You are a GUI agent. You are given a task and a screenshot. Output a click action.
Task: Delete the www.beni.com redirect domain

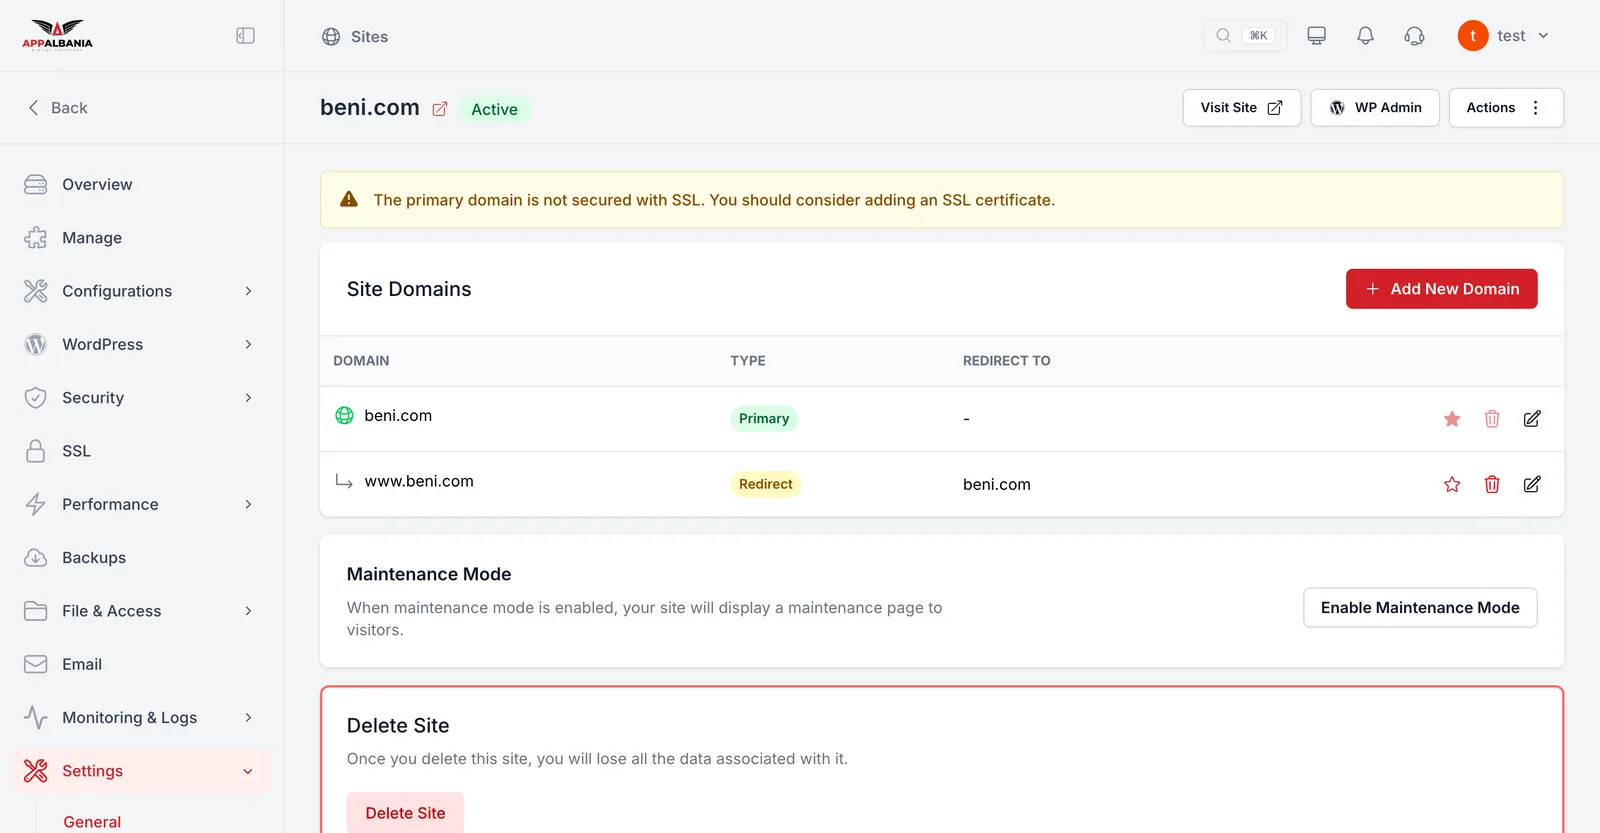click(x=1492, y=485)
